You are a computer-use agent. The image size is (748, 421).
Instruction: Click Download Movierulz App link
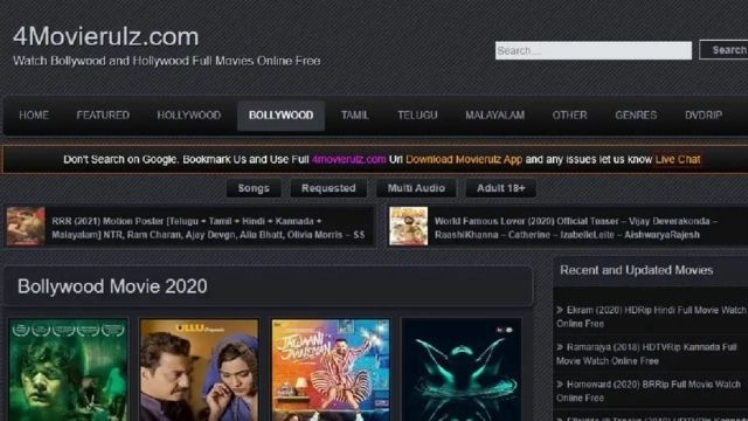tap(464, 159)
